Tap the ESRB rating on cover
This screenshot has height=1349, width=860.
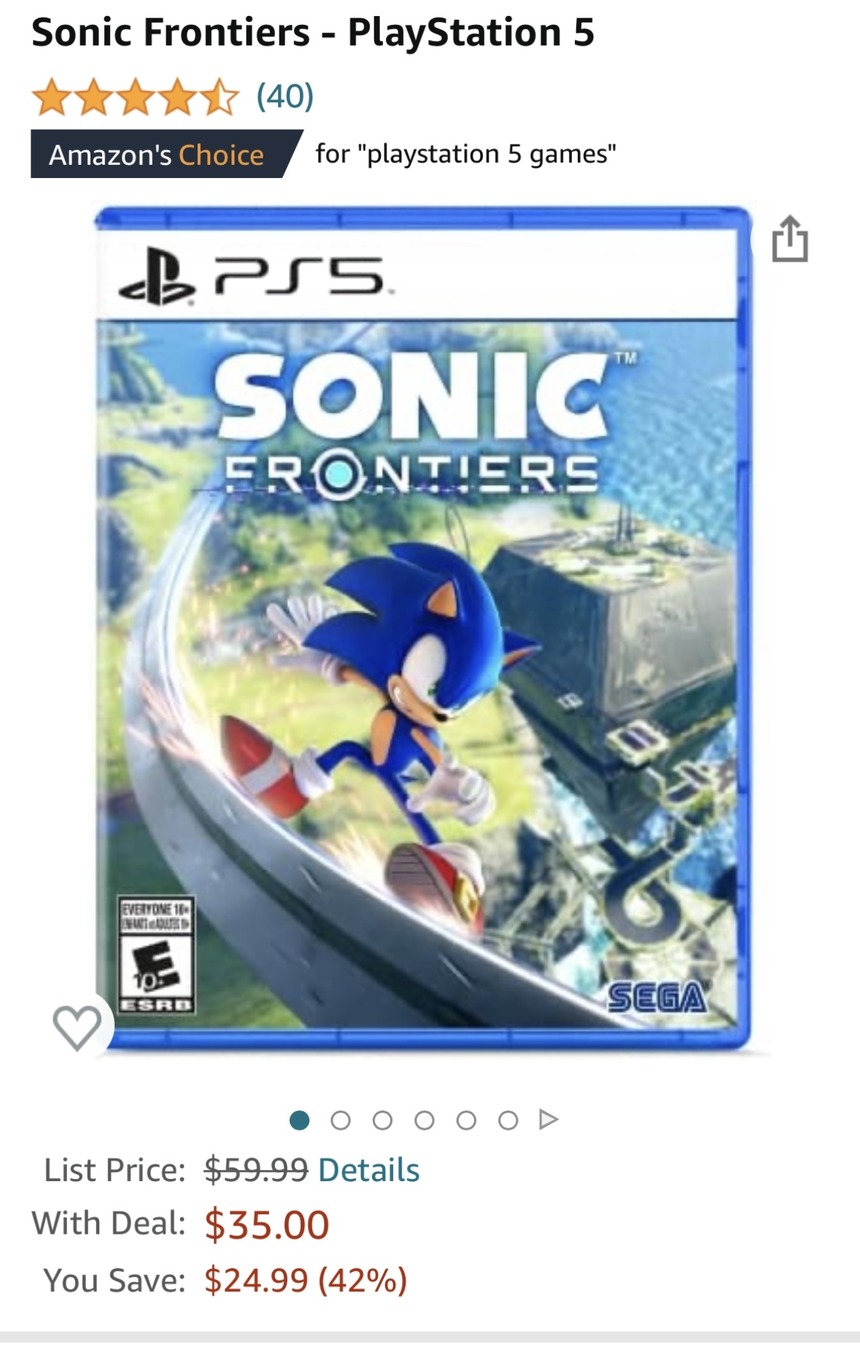tap(155, 955)
